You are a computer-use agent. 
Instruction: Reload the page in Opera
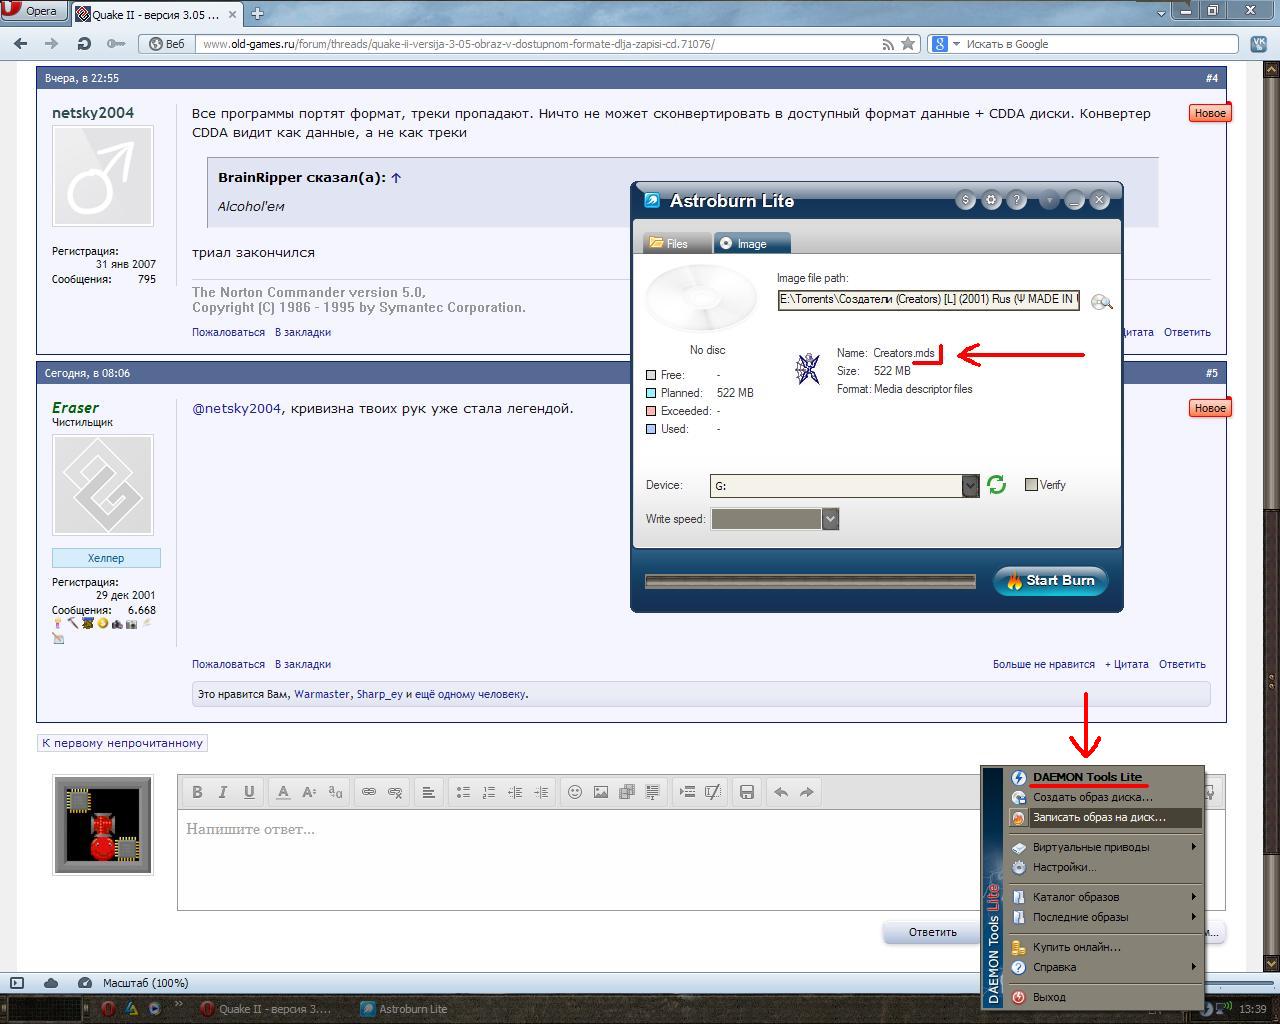click(84, 44)
